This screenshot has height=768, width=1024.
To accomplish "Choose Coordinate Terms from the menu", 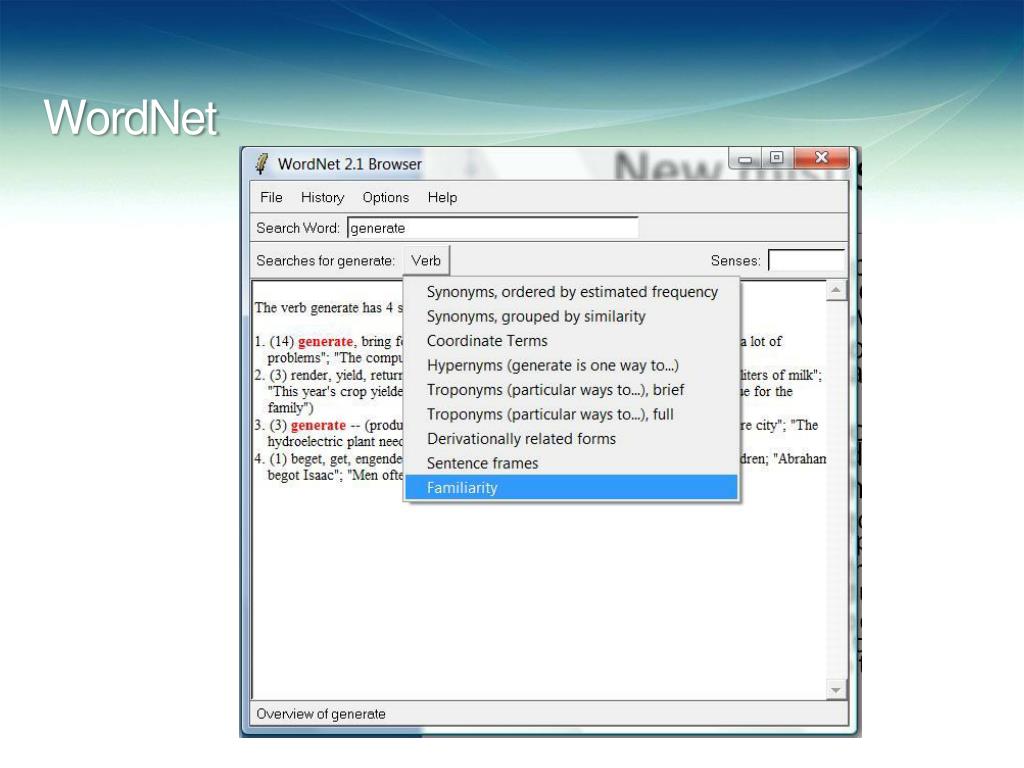I will (572, 341).
